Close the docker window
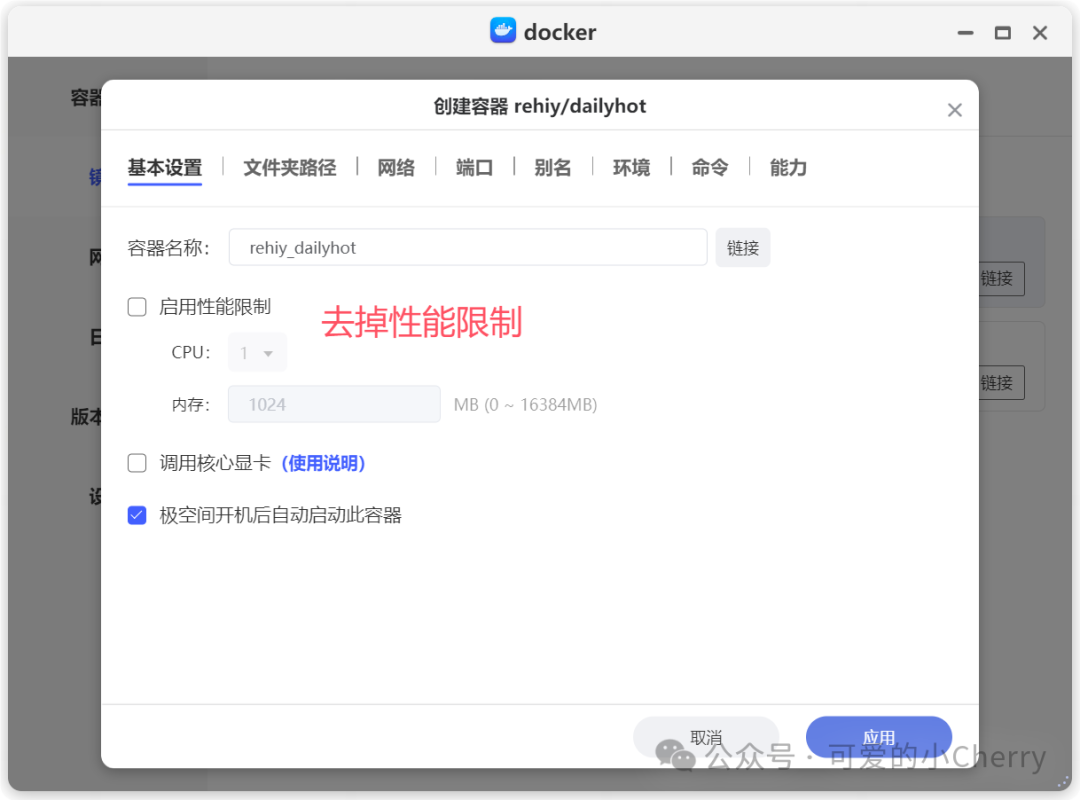The width and height of the screenshot is (1080, 800). 1040,32
